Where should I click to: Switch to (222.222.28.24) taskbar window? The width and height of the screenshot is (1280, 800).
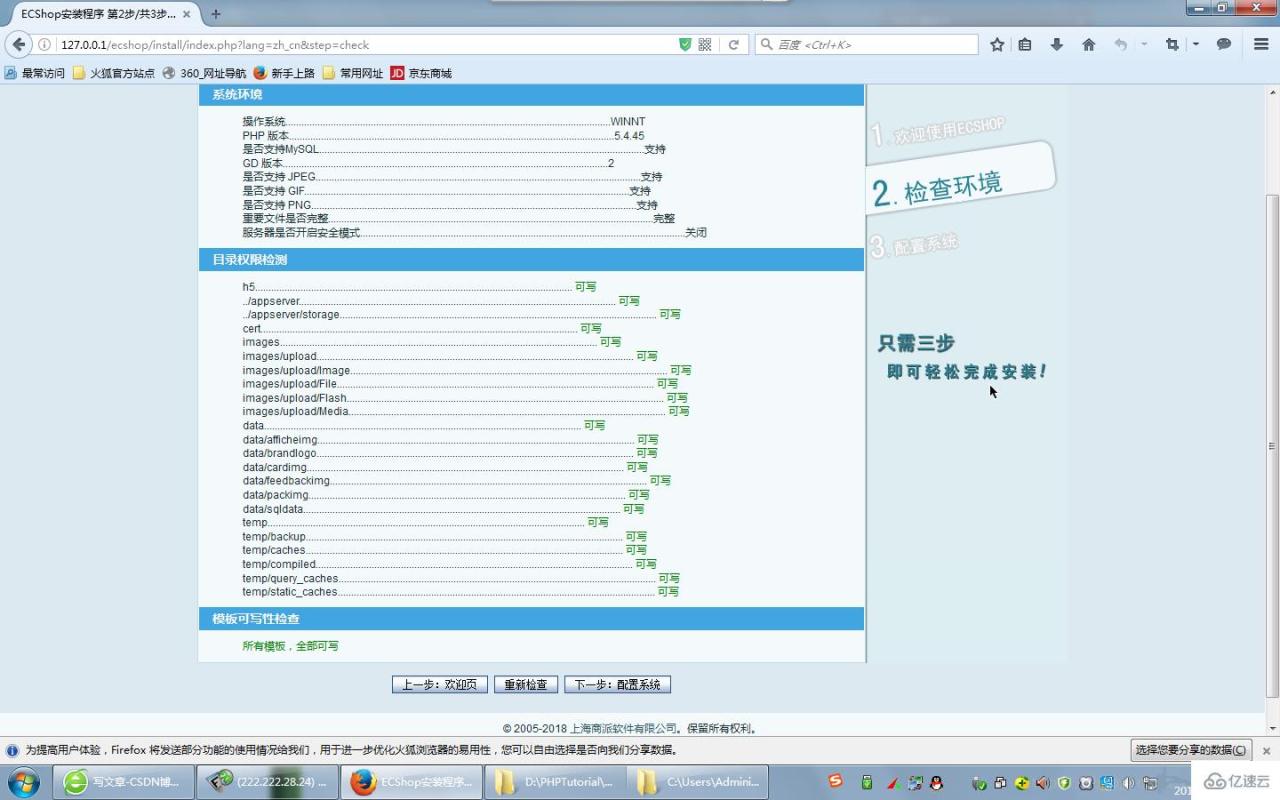coord(267,782)
